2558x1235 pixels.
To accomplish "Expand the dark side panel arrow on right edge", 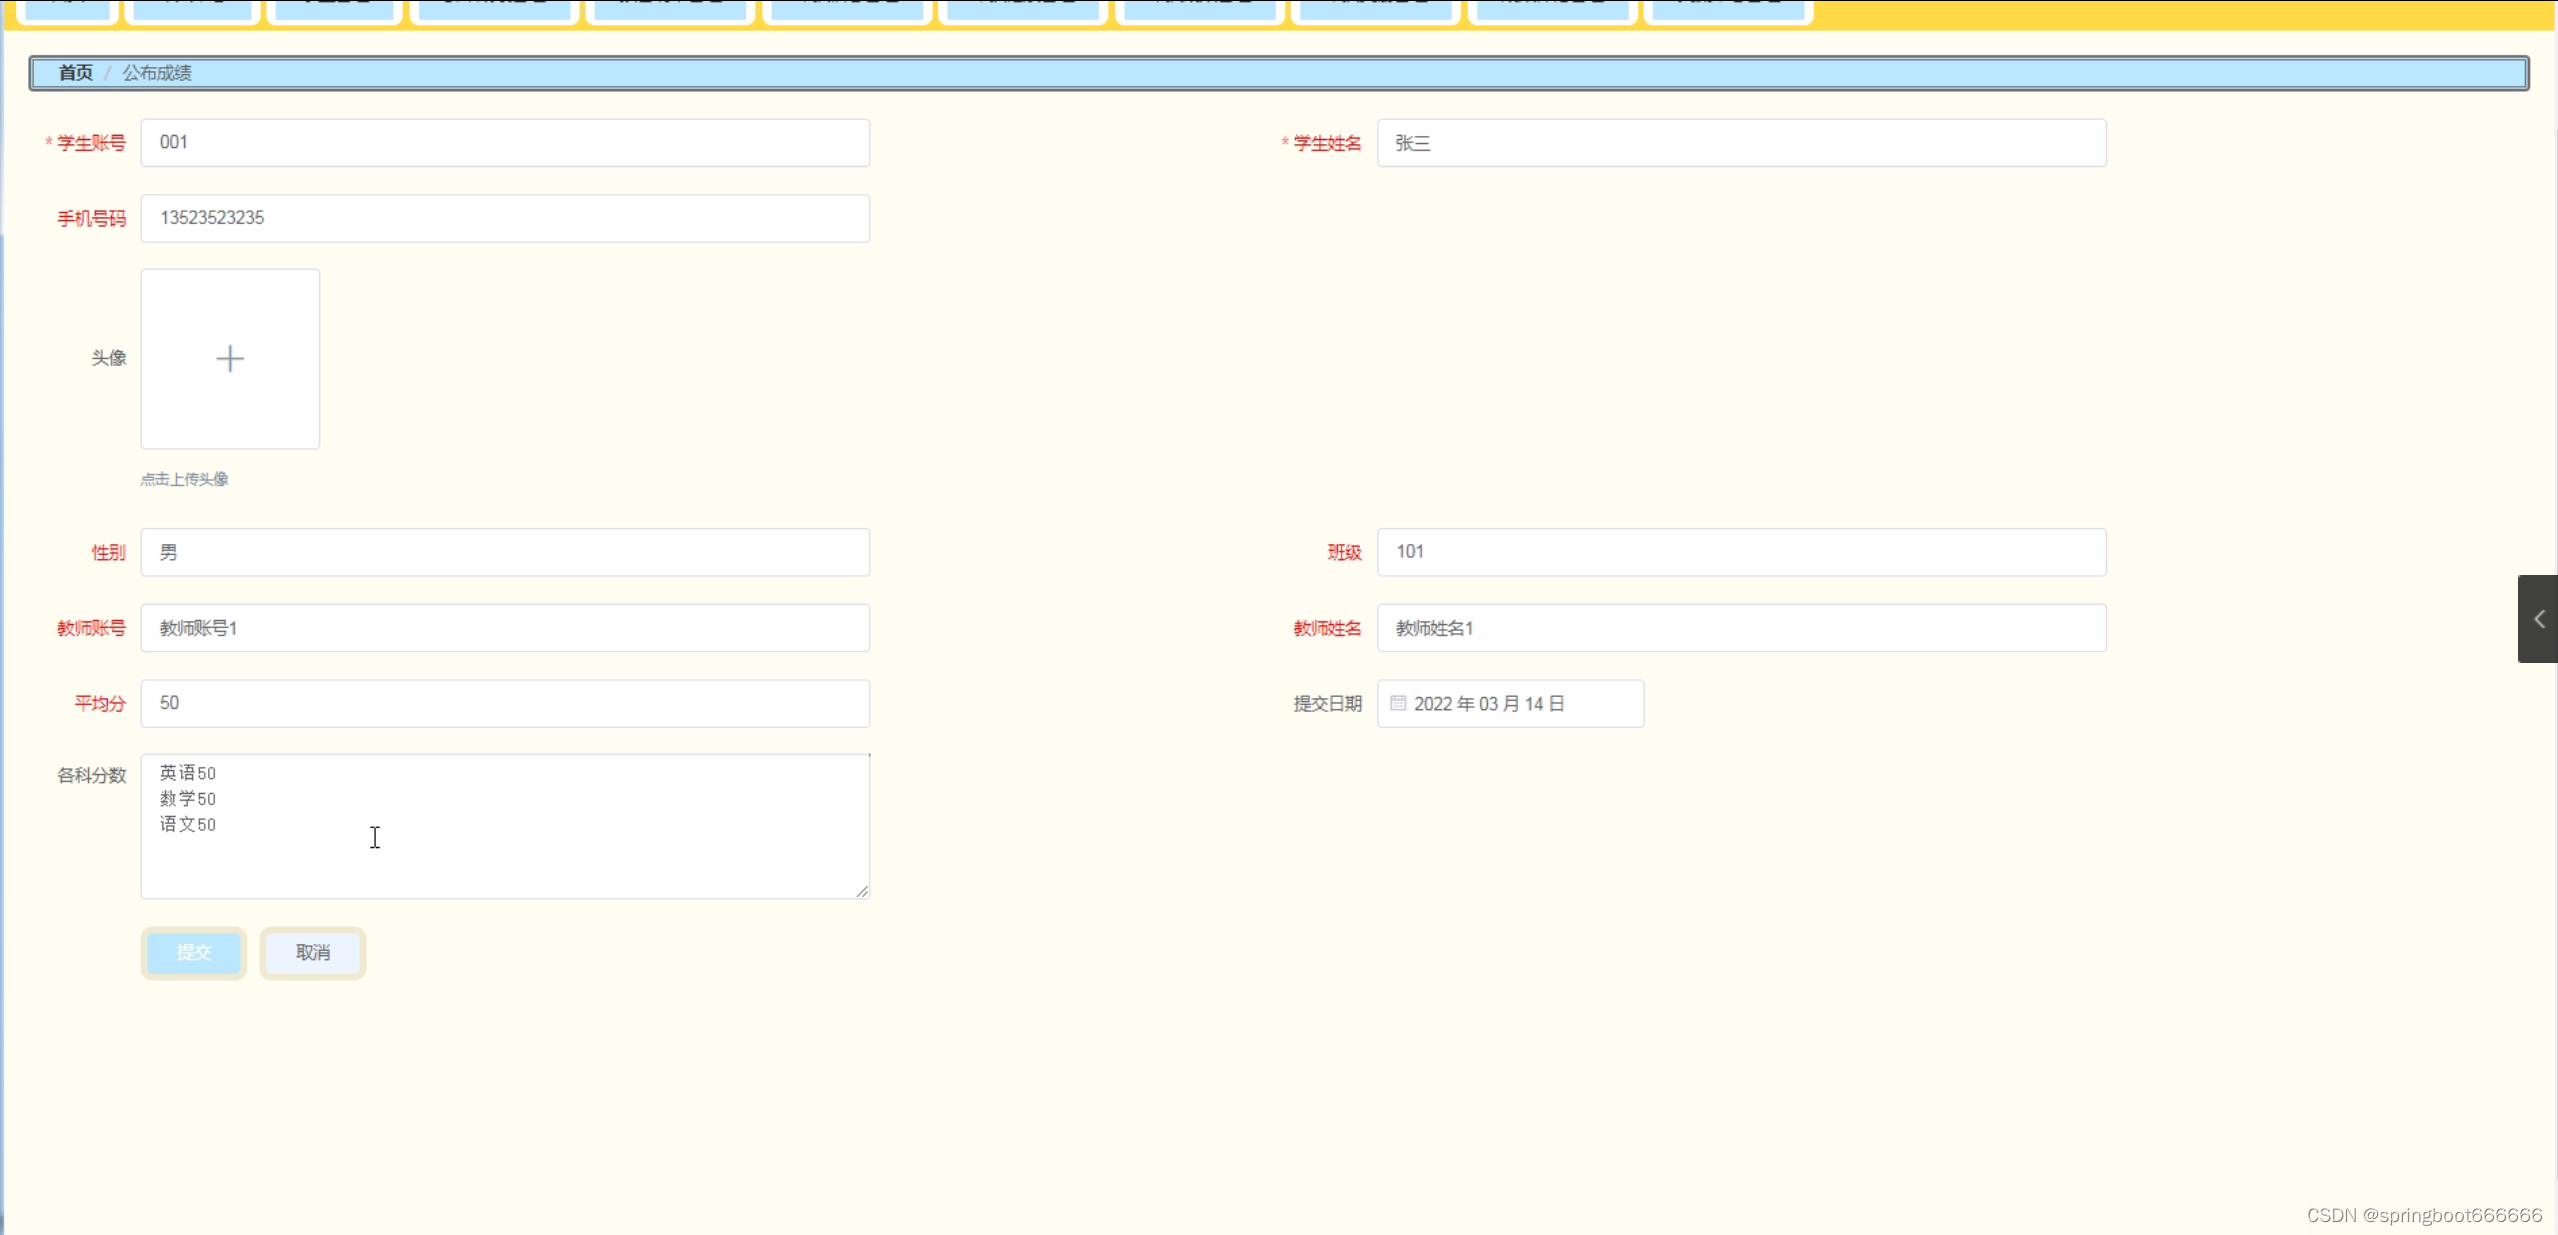I will [2538, 619].
